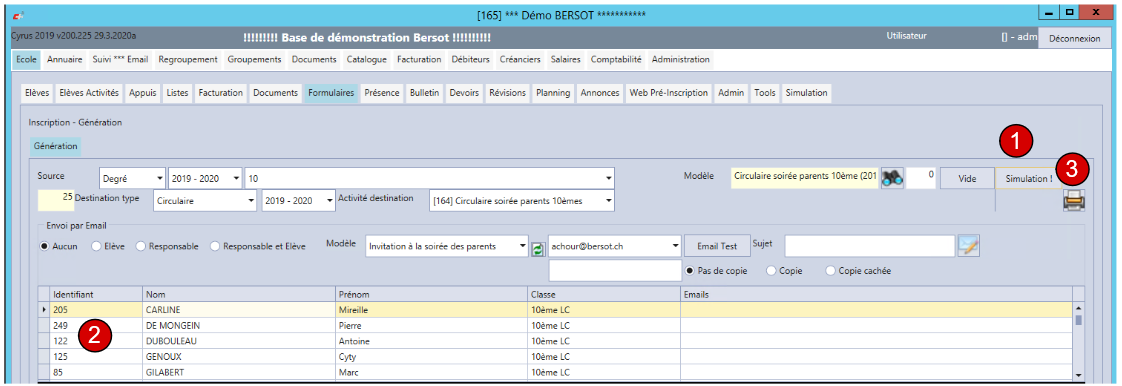Select the CARLINE row name cell
1122x386 pixels.
[239, 309]
